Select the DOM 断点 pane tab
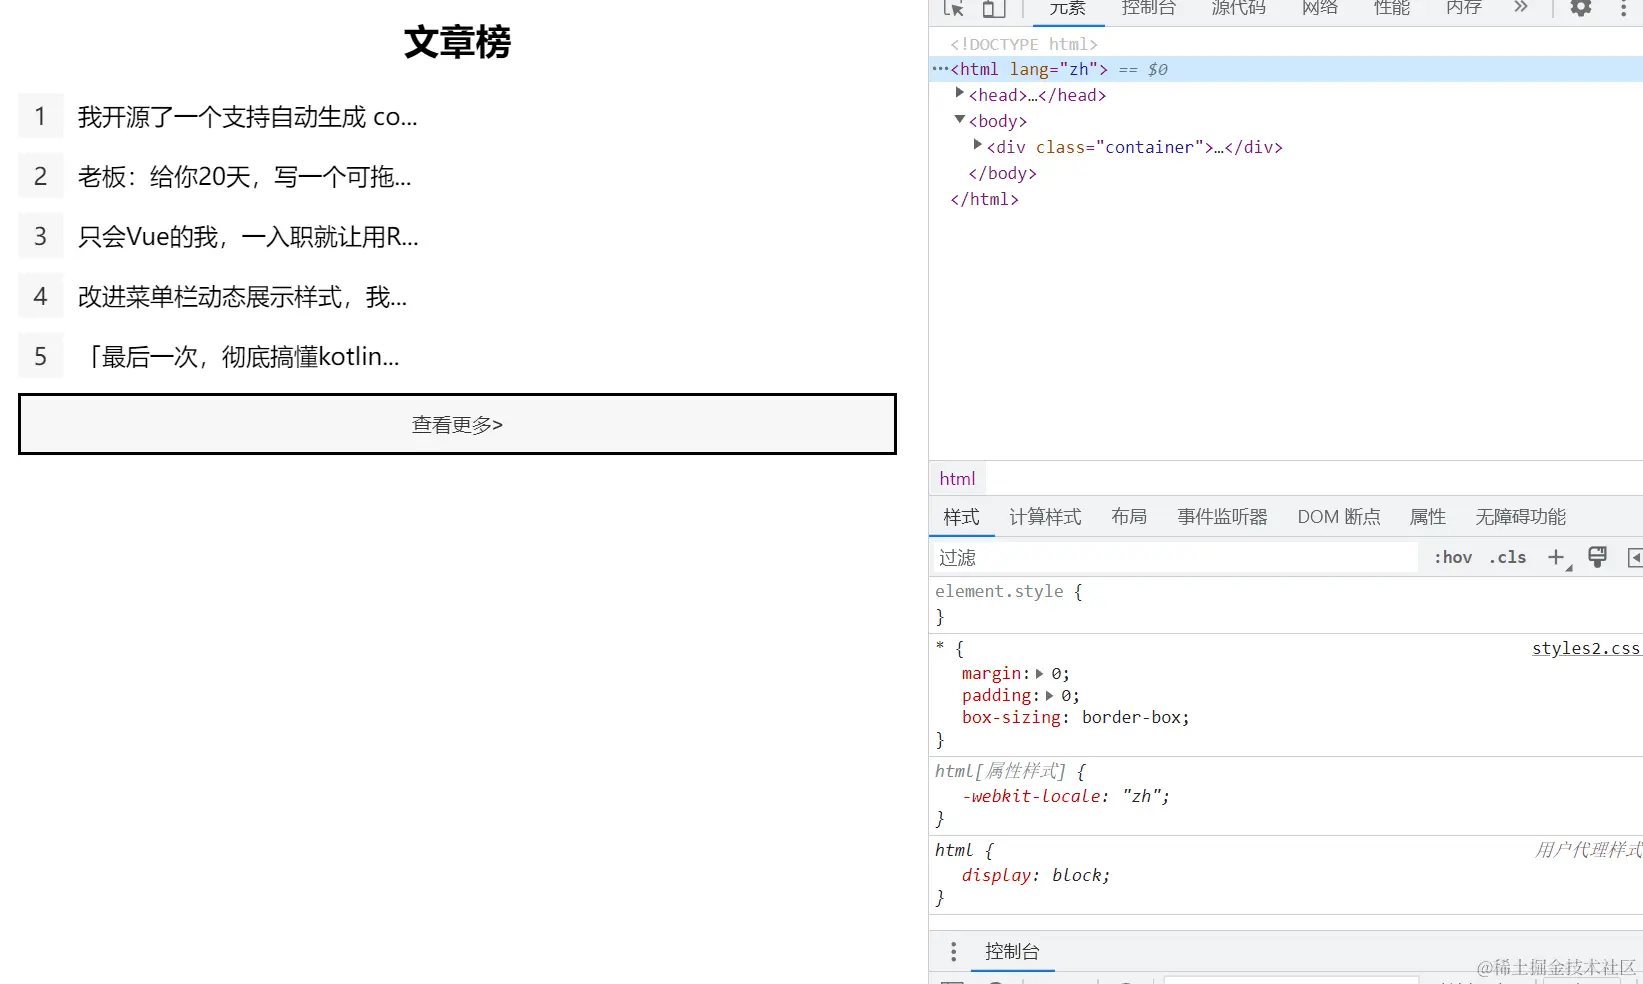Image resolution: width=1643 pixels, height=984 pixels. tap(1339, 517)
